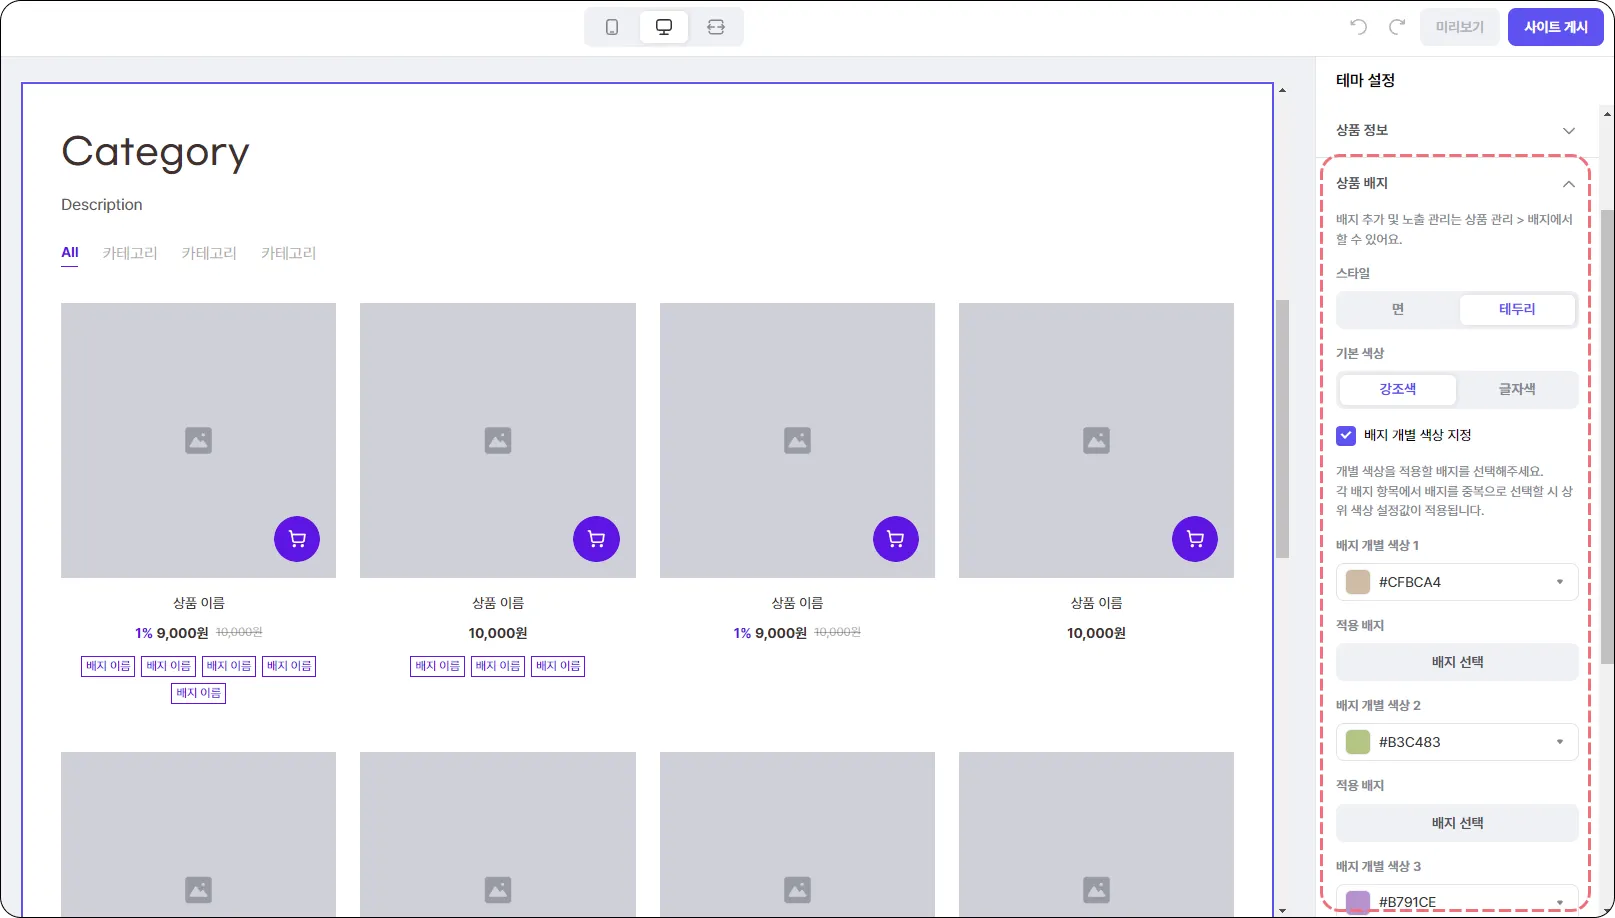Click the Category heading text
Screen dimensions: 1615x918
pyautogui.click(x=155, y=152)
